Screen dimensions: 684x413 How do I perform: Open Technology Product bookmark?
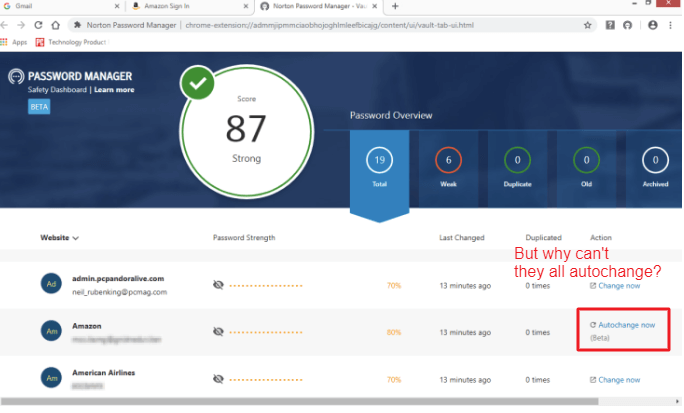tap(71, 42)
